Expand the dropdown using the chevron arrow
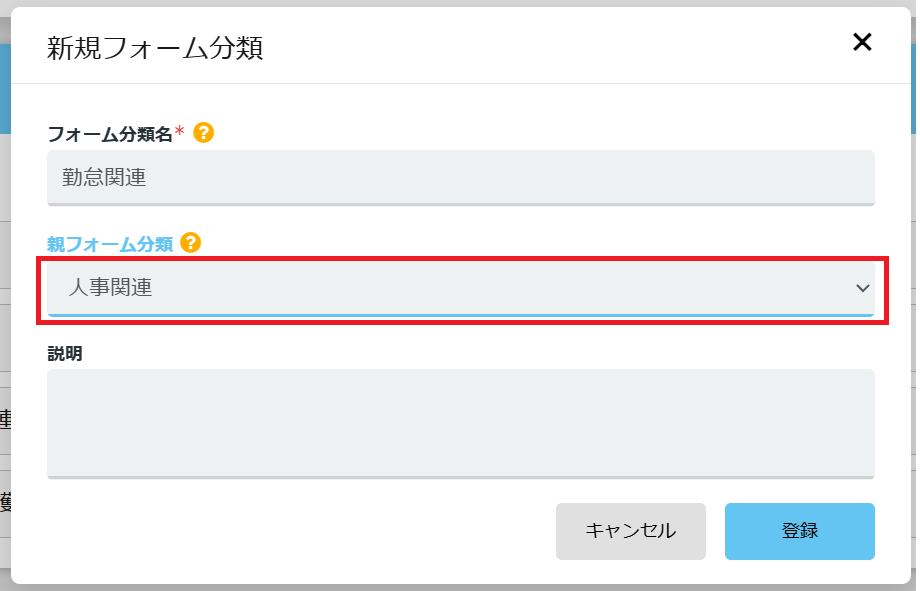The height and width of the screenshot is (591, 920). tap(862, 288)
